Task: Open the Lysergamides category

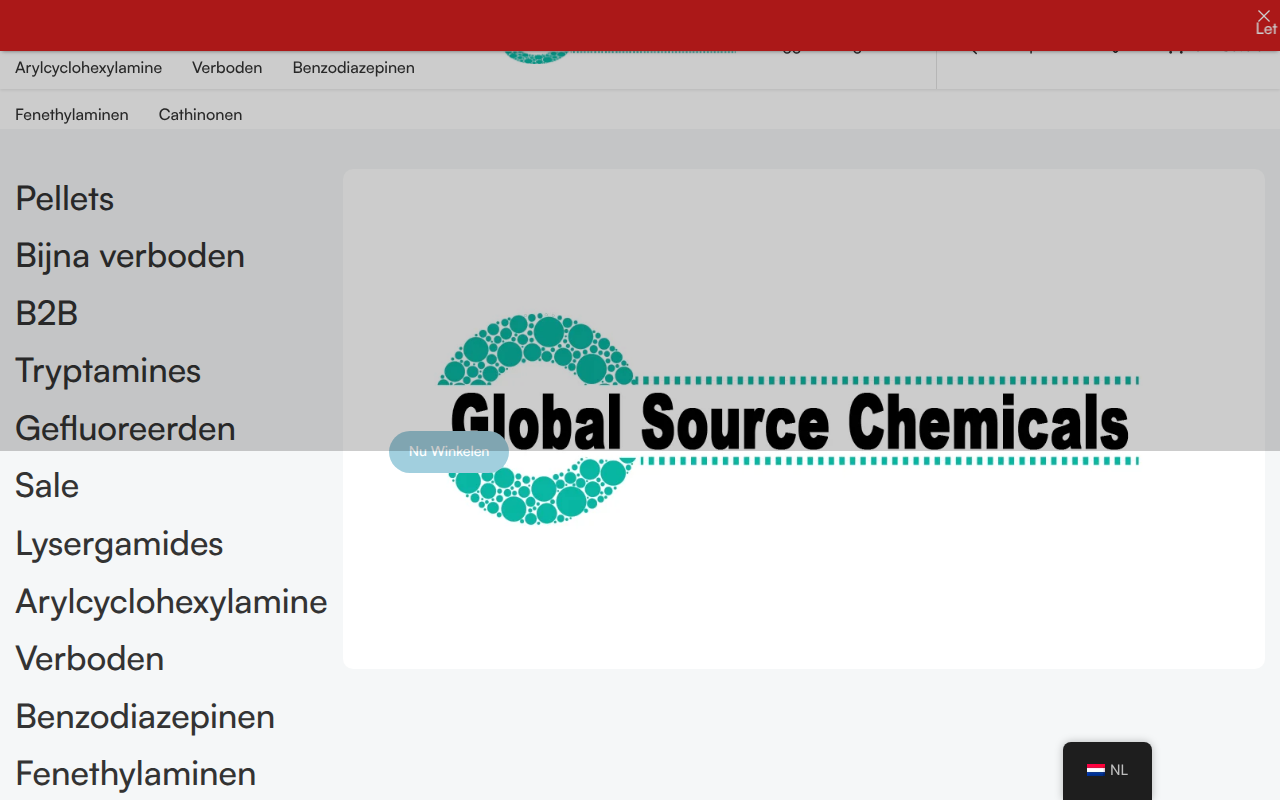Action: point(119,543)
